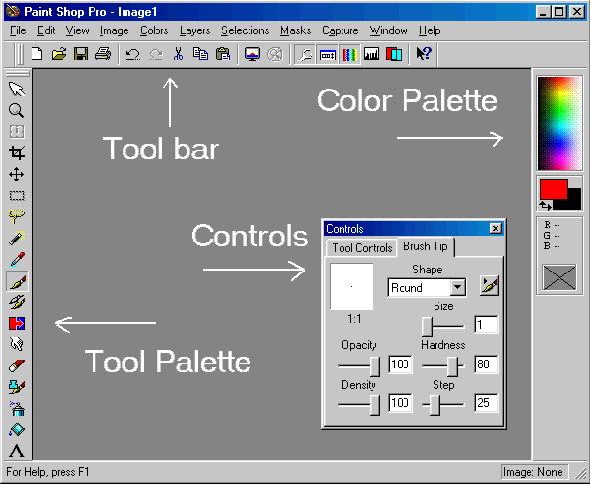
Task: Select the Crop tool
Action: click(17, 153)
